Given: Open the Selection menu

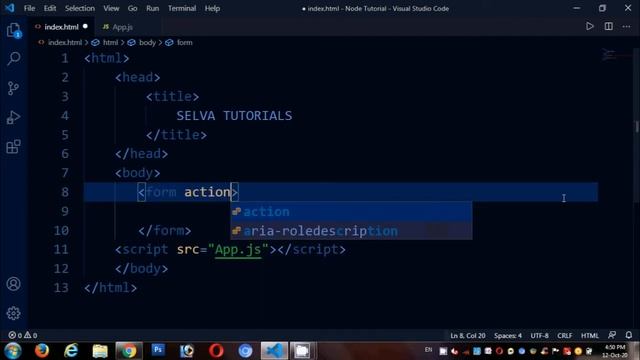Looking at the screenshot, I should click(x=80, y=8).
